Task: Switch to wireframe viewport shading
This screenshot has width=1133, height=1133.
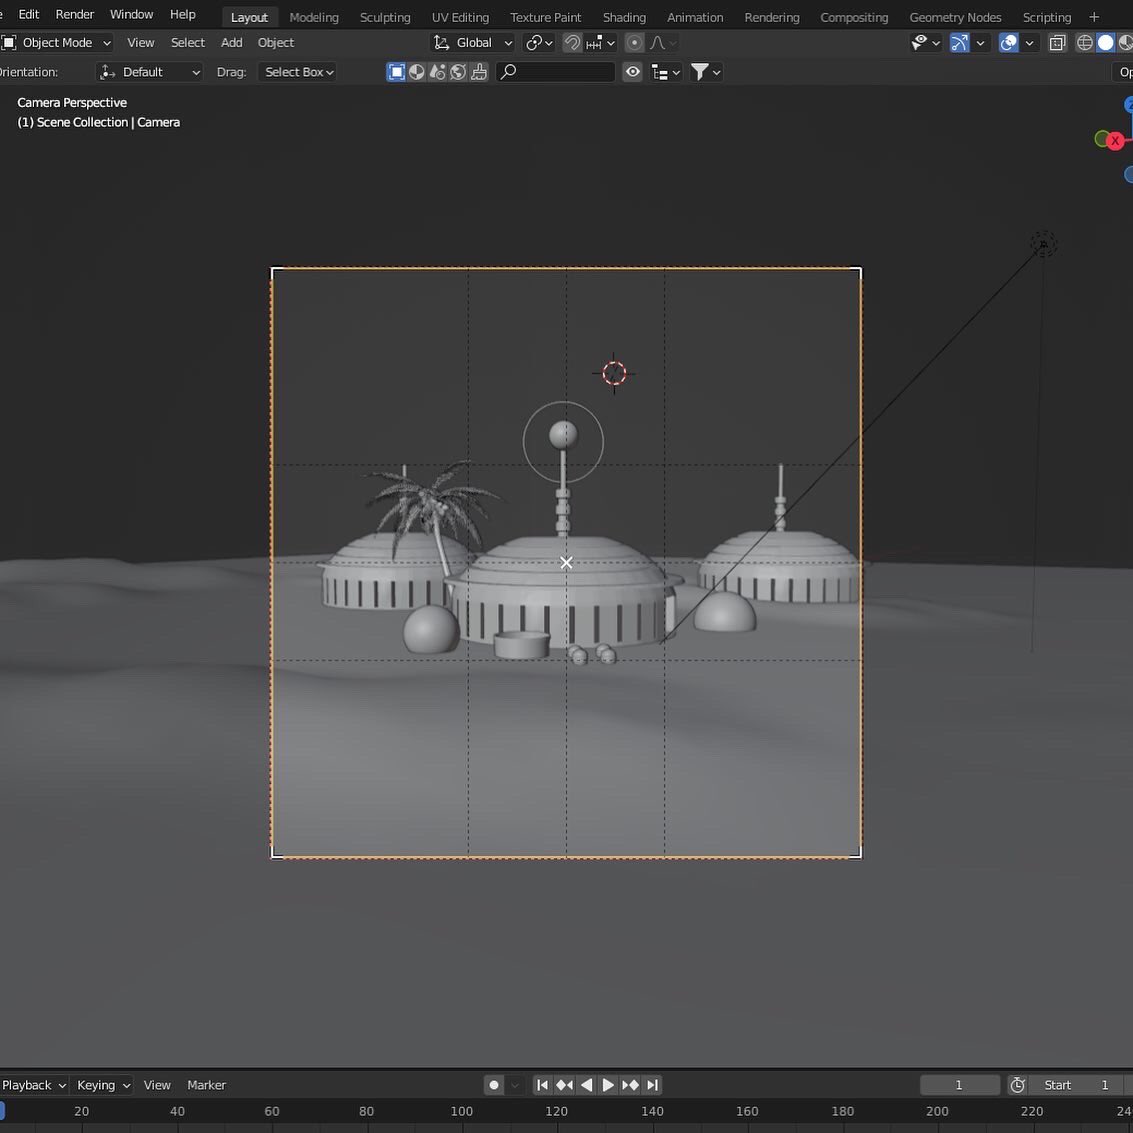Action: click(1085, 43)
